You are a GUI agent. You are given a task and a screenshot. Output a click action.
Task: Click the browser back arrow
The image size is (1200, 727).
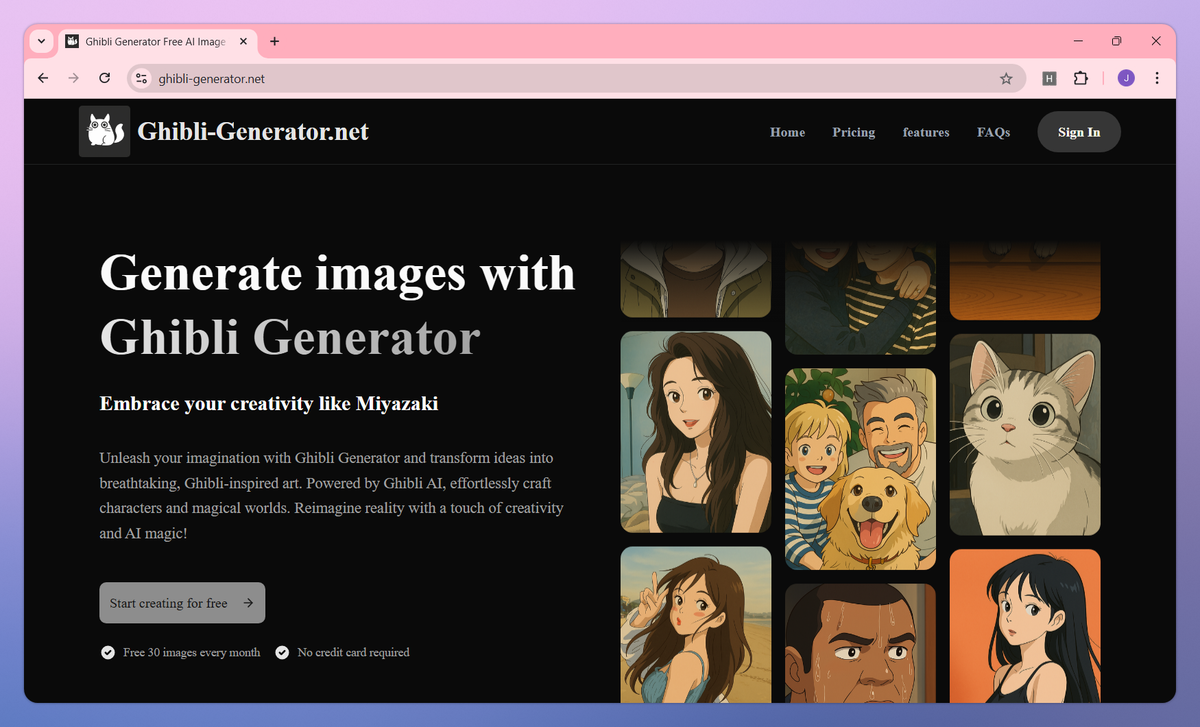point(42,78)
